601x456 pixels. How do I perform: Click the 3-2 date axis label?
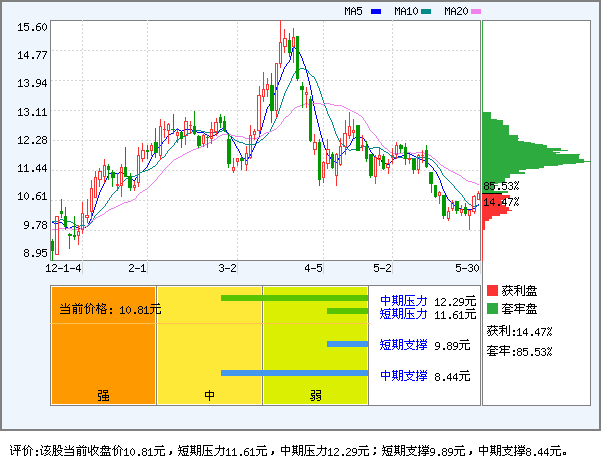tap(228, 268)
